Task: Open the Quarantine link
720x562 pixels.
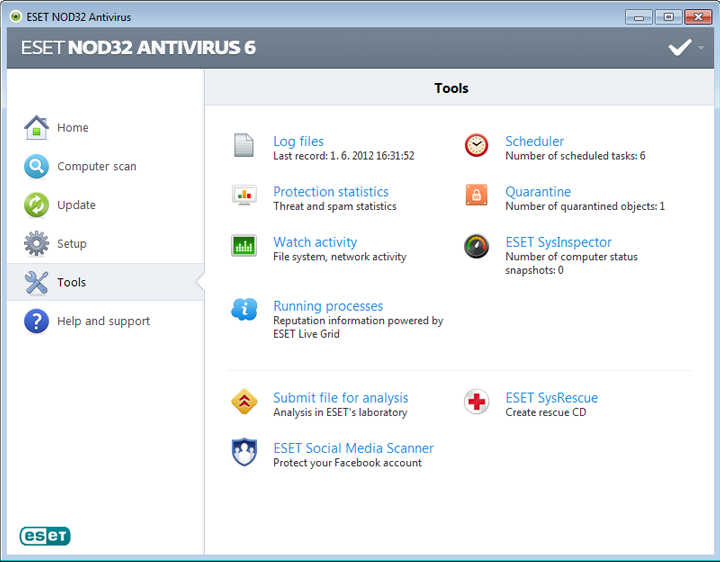Action: [x=538, y=191]
